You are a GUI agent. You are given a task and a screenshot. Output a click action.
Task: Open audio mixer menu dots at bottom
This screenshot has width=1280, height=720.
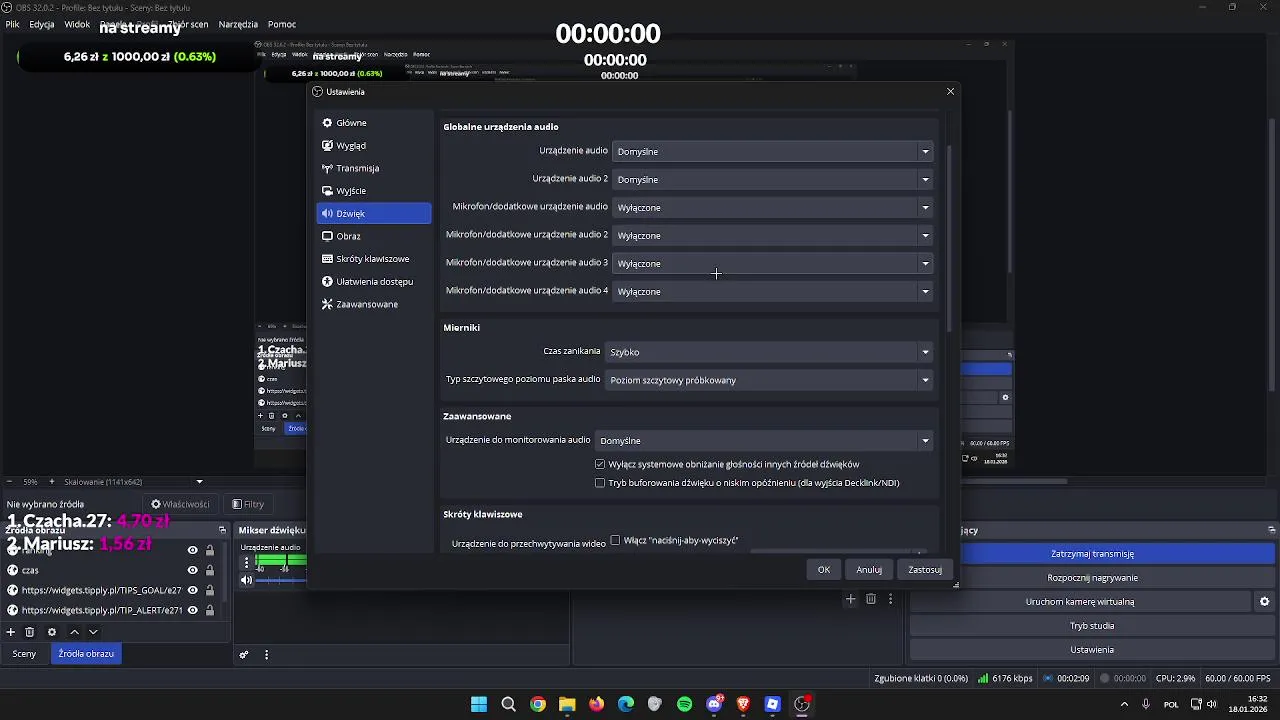point(266,655)
